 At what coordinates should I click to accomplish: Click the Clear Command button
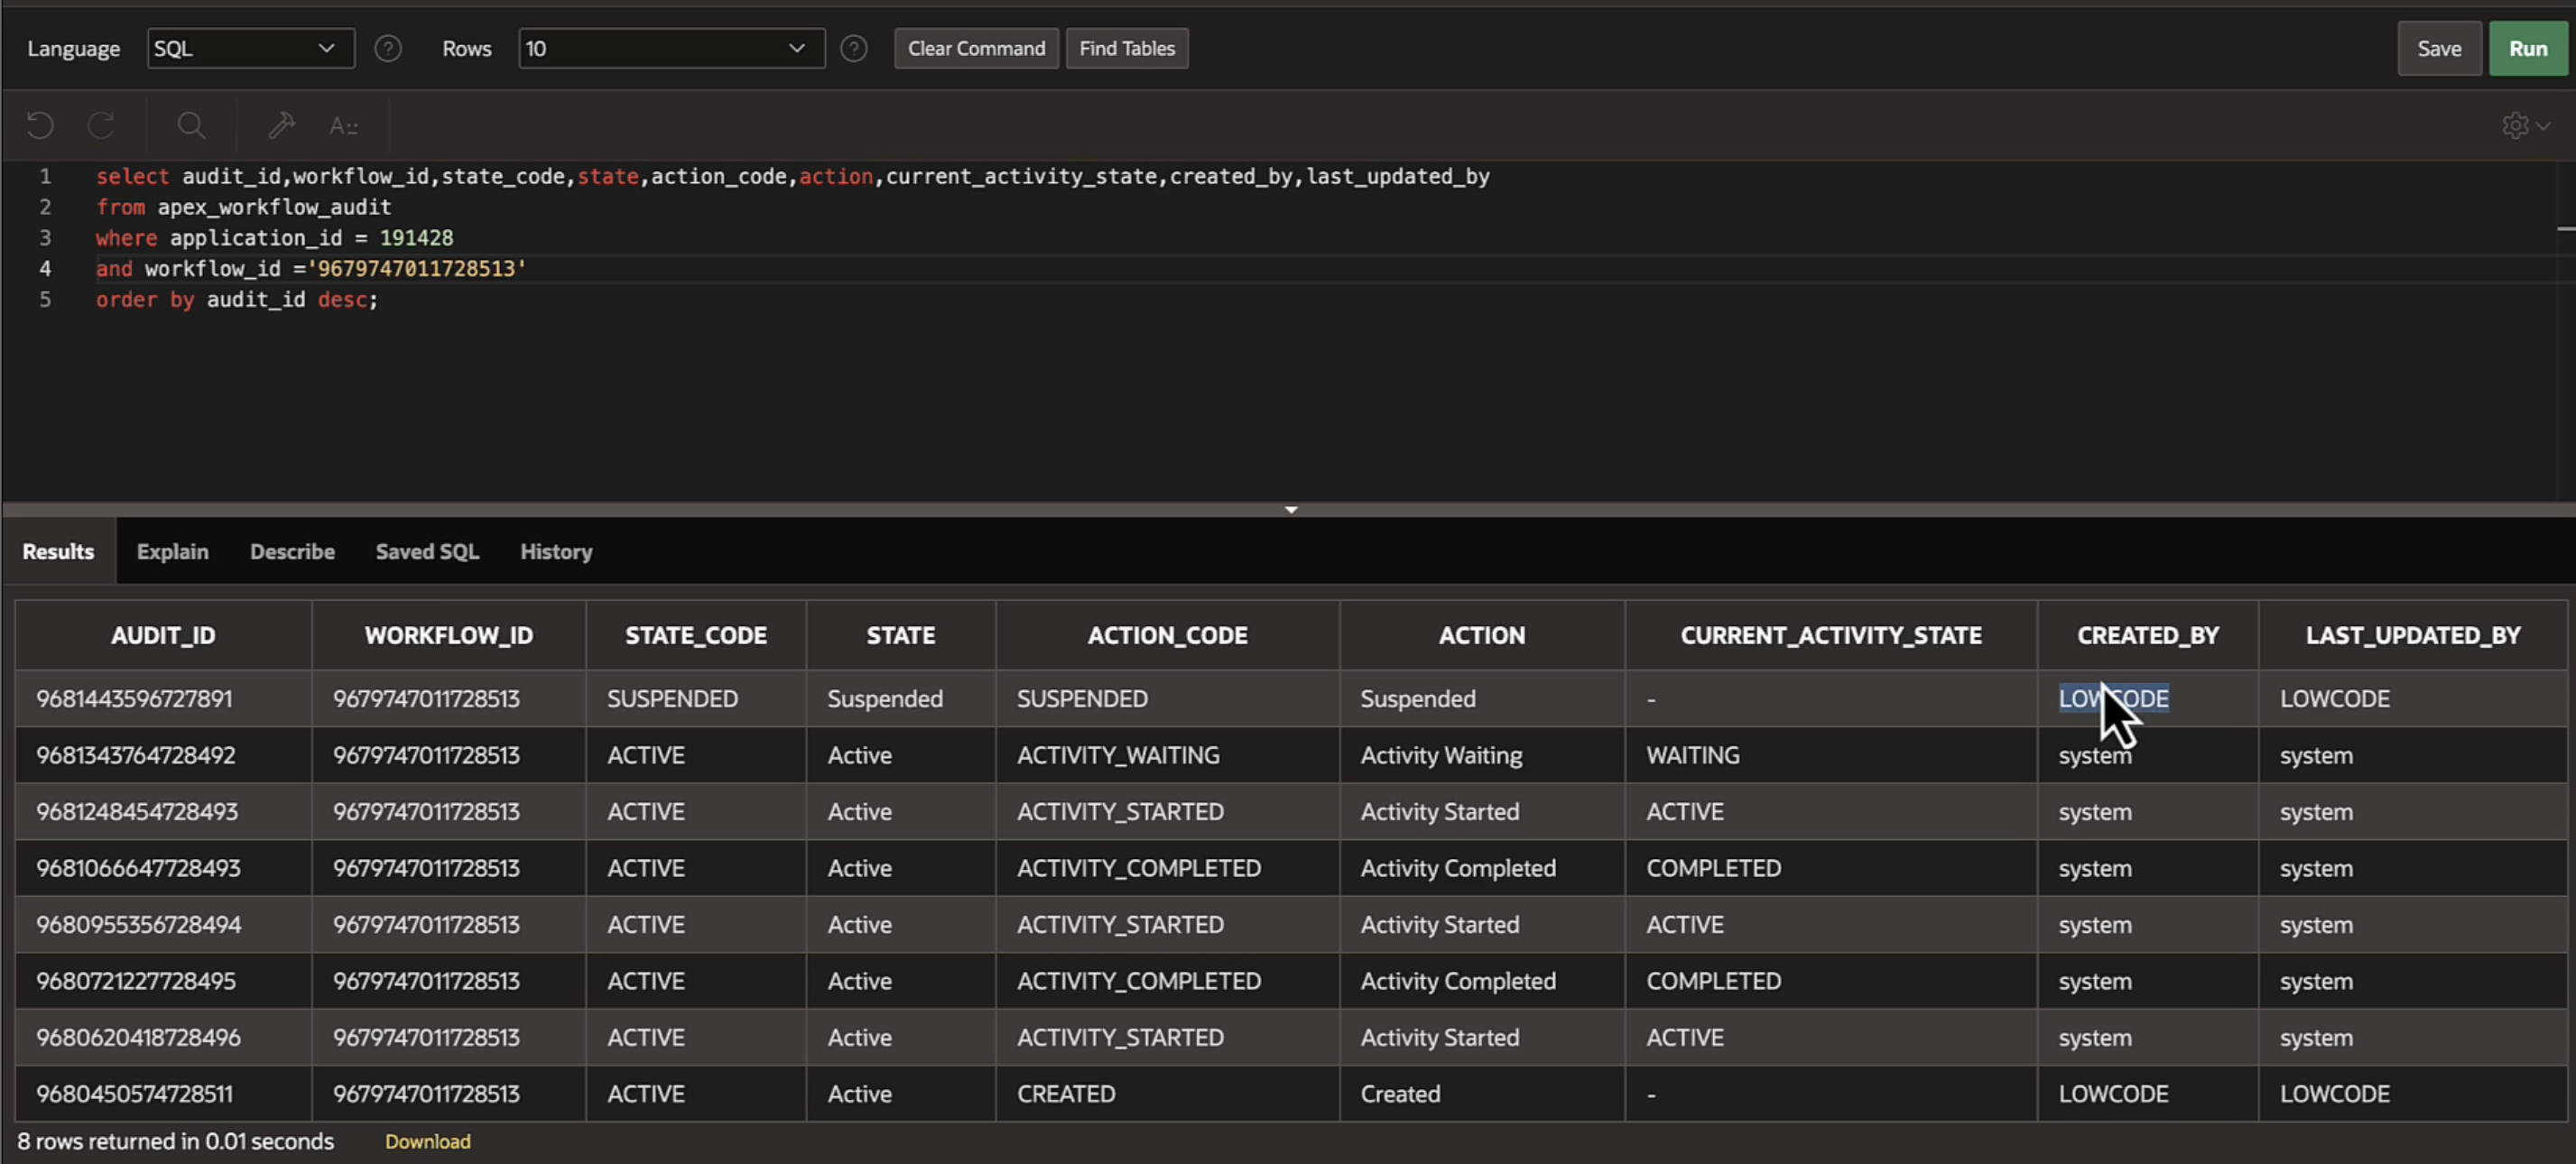pos(975,48)
